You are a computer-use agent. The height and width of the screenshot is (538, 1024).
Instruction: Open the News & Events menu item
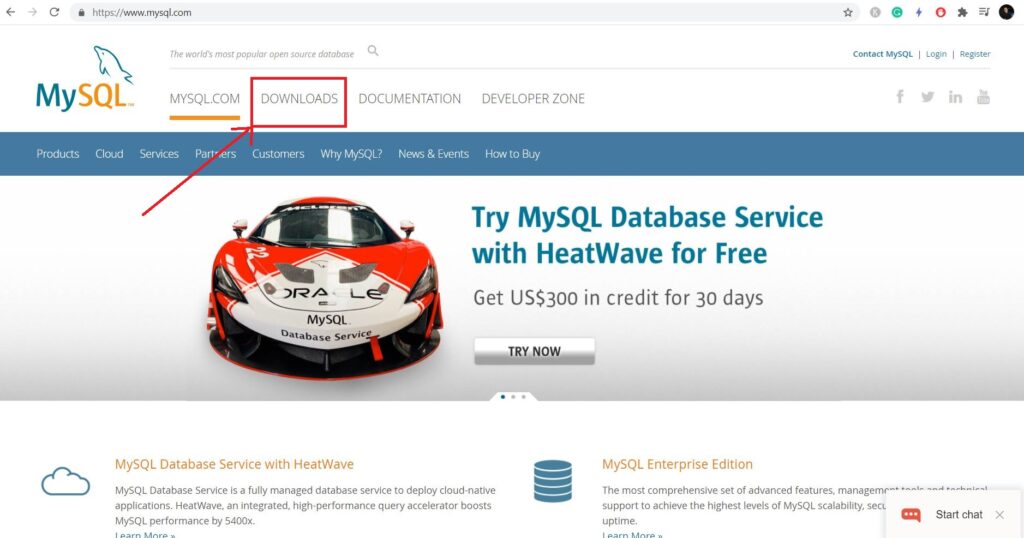click(x=434, y=153)
